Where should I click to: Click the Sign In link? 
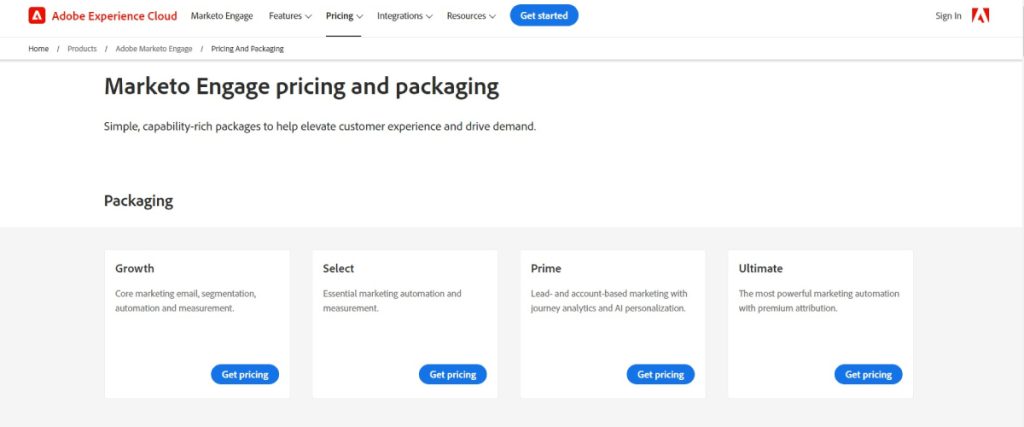pyautogui.click(x=948, y=16)
